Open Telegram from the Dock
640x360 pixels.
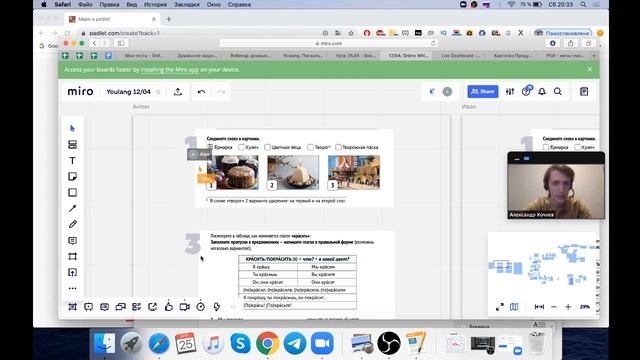coord(295,343)
